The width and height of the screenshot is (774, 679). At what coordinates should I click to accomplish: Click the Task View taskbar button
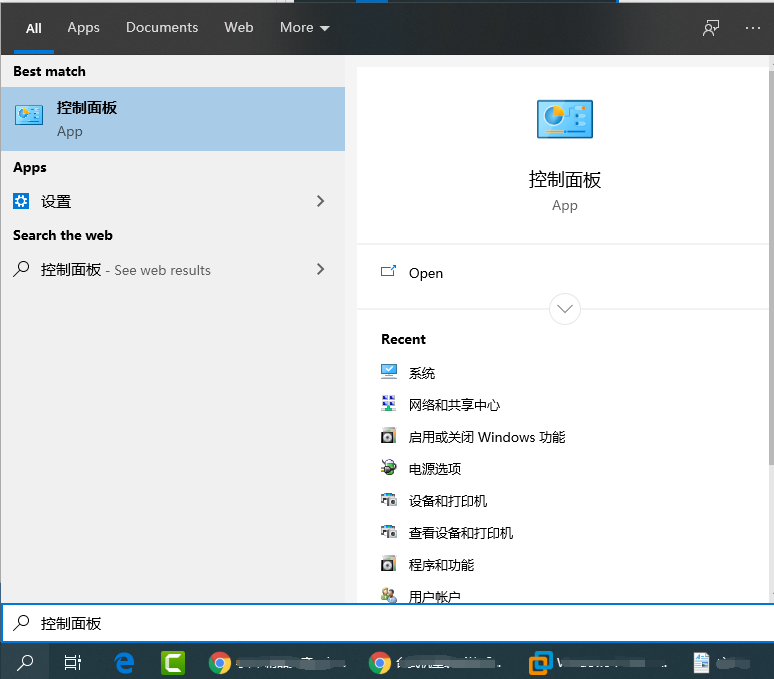pyautogui.click(x=72, y=662)
